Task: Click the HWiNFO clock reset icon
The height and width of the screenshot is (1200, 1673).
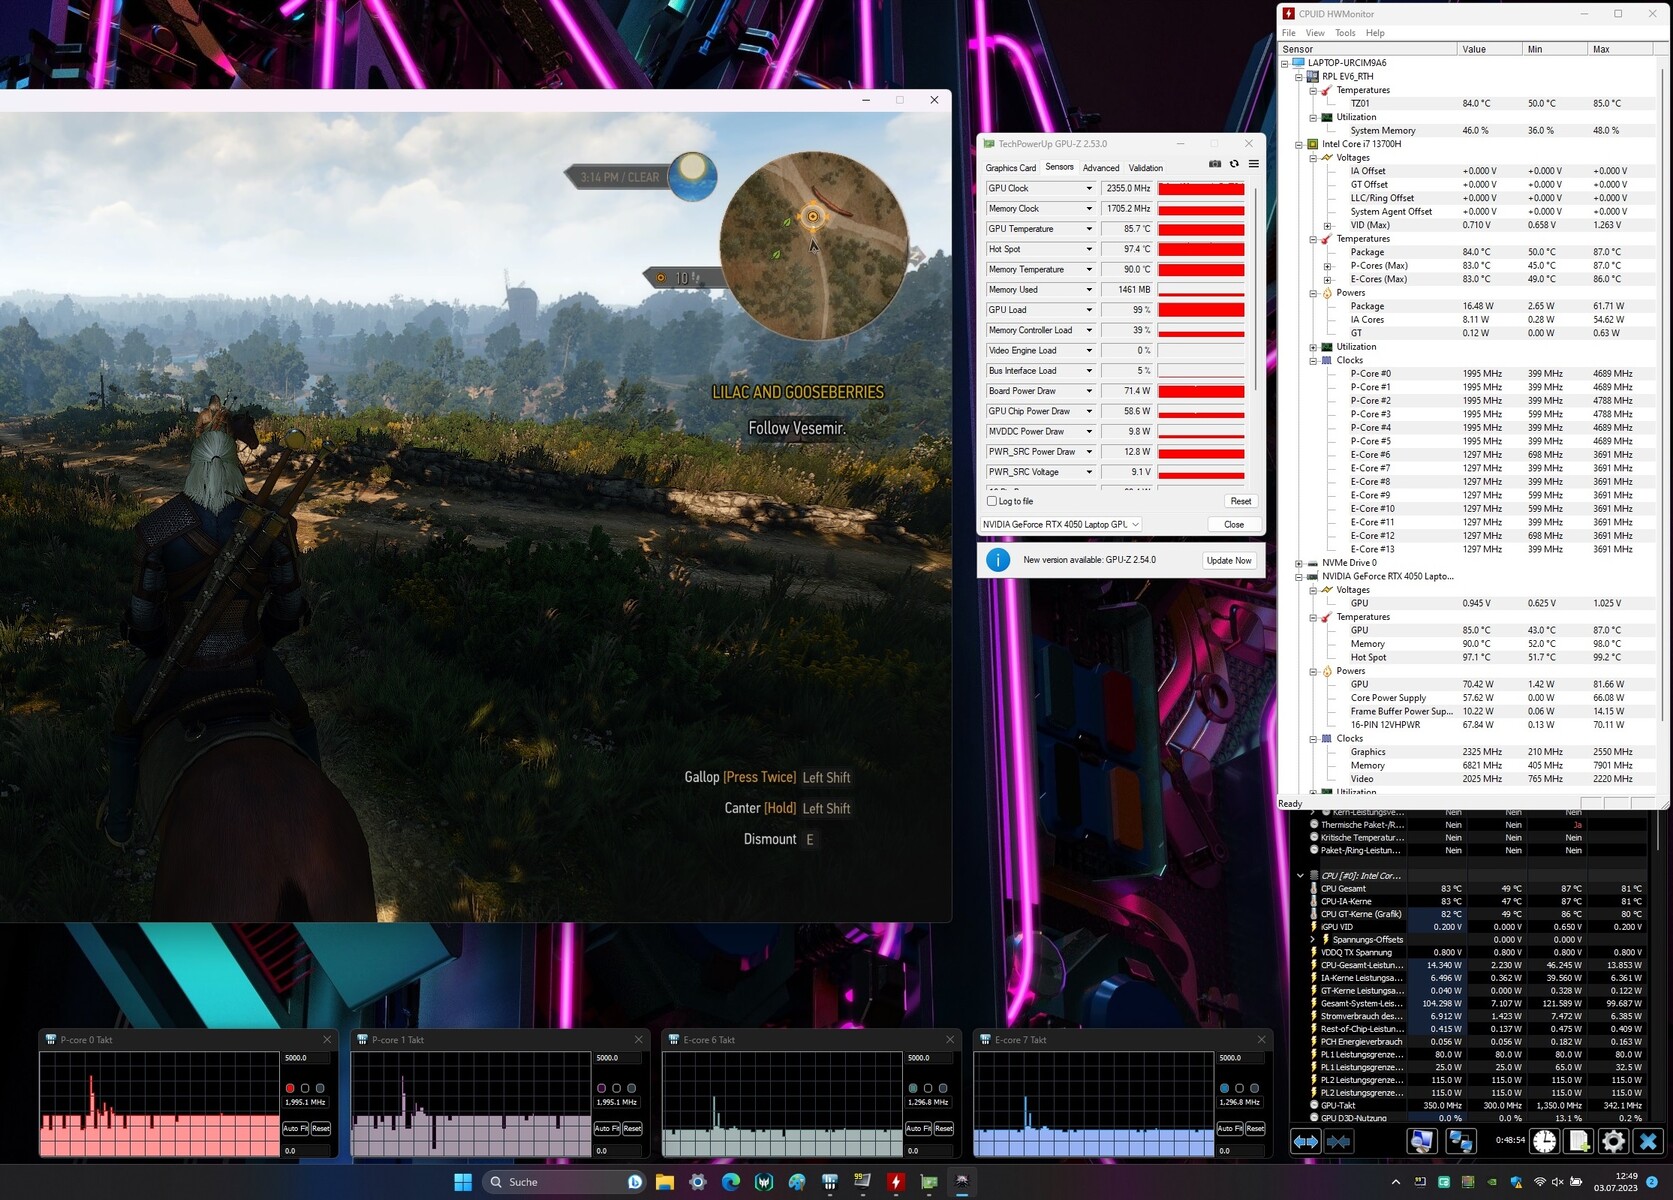Action: tap(1545, 1141)
